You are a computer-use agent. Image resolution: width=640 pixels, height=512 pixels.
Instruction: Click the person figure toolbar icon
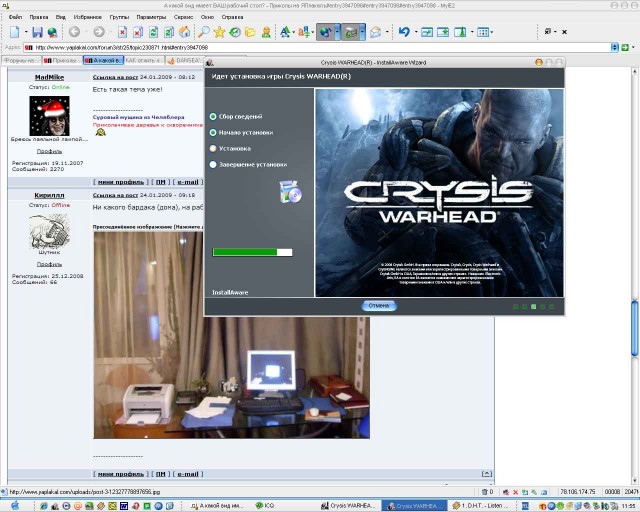pyautogui.click(x=266, y=32)
